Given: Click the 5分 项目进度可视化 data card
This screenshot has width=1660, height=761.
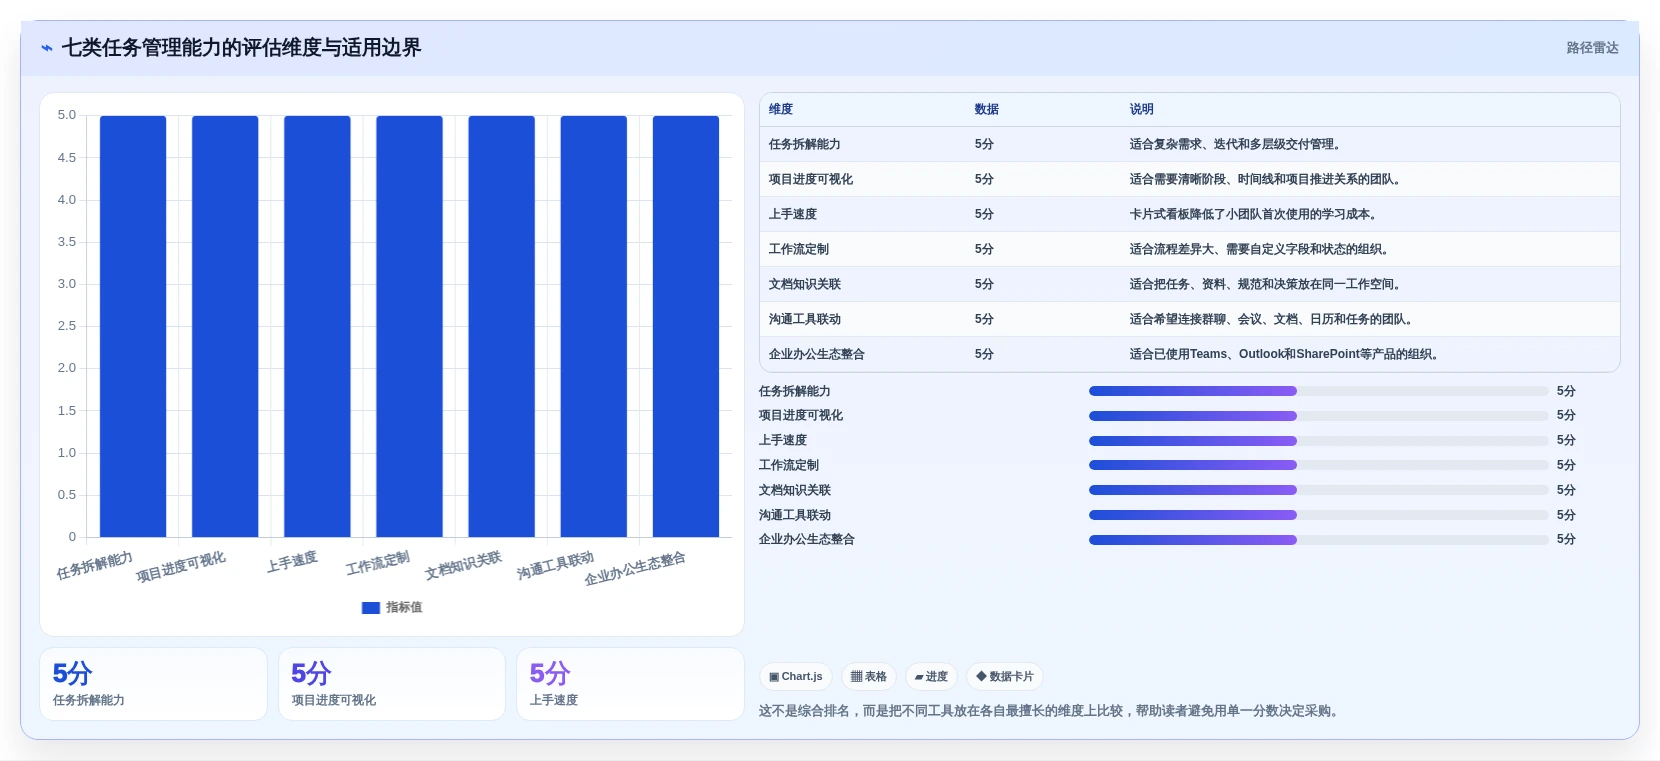Looking at the screenshot, I should pyautogui.click(x=392, y=684).
